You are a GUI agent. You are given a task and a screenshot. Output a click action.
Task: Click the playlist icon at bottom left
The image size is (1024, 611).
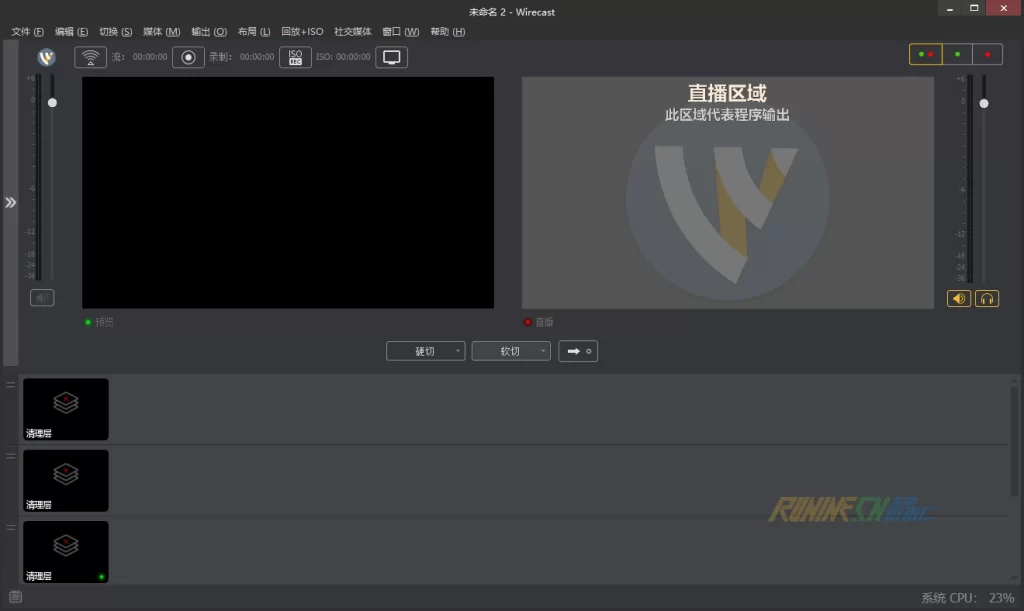pyautogui.click(x=15, y=597)
